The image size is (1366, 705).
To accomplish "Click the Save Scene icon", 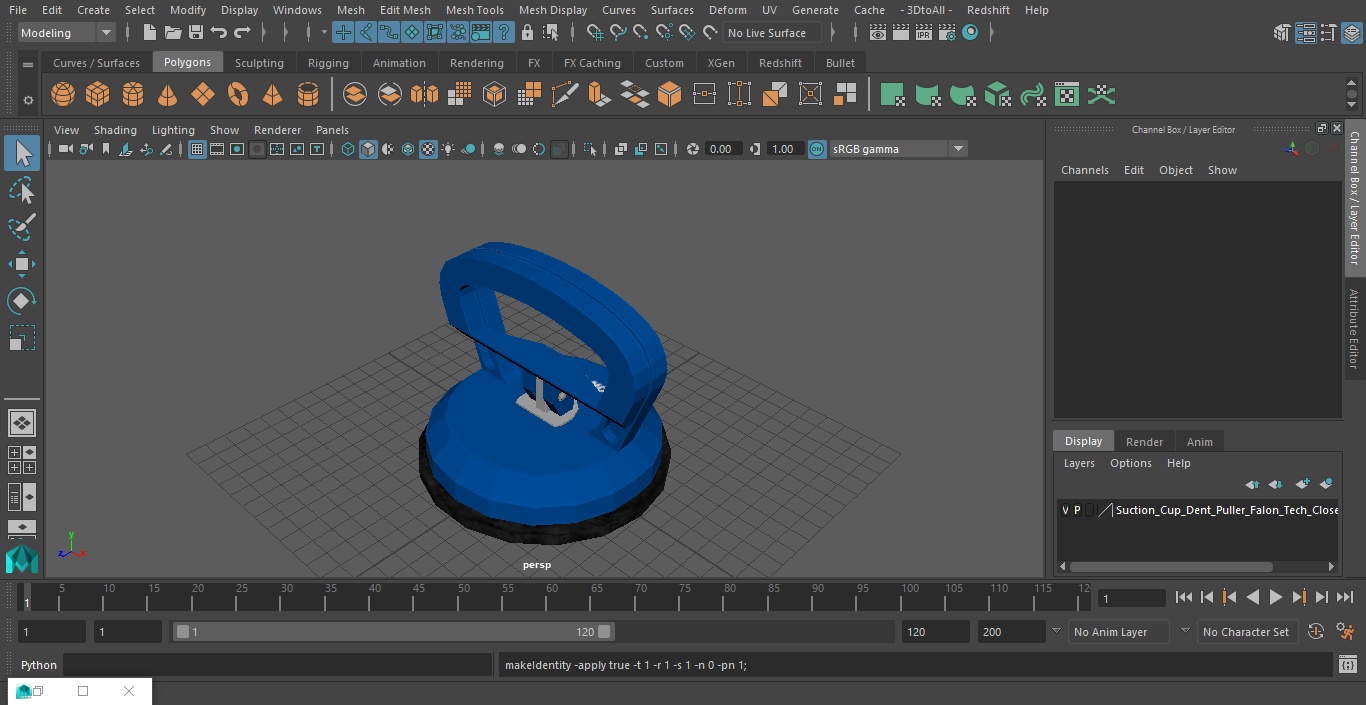I will pos(196,33).
